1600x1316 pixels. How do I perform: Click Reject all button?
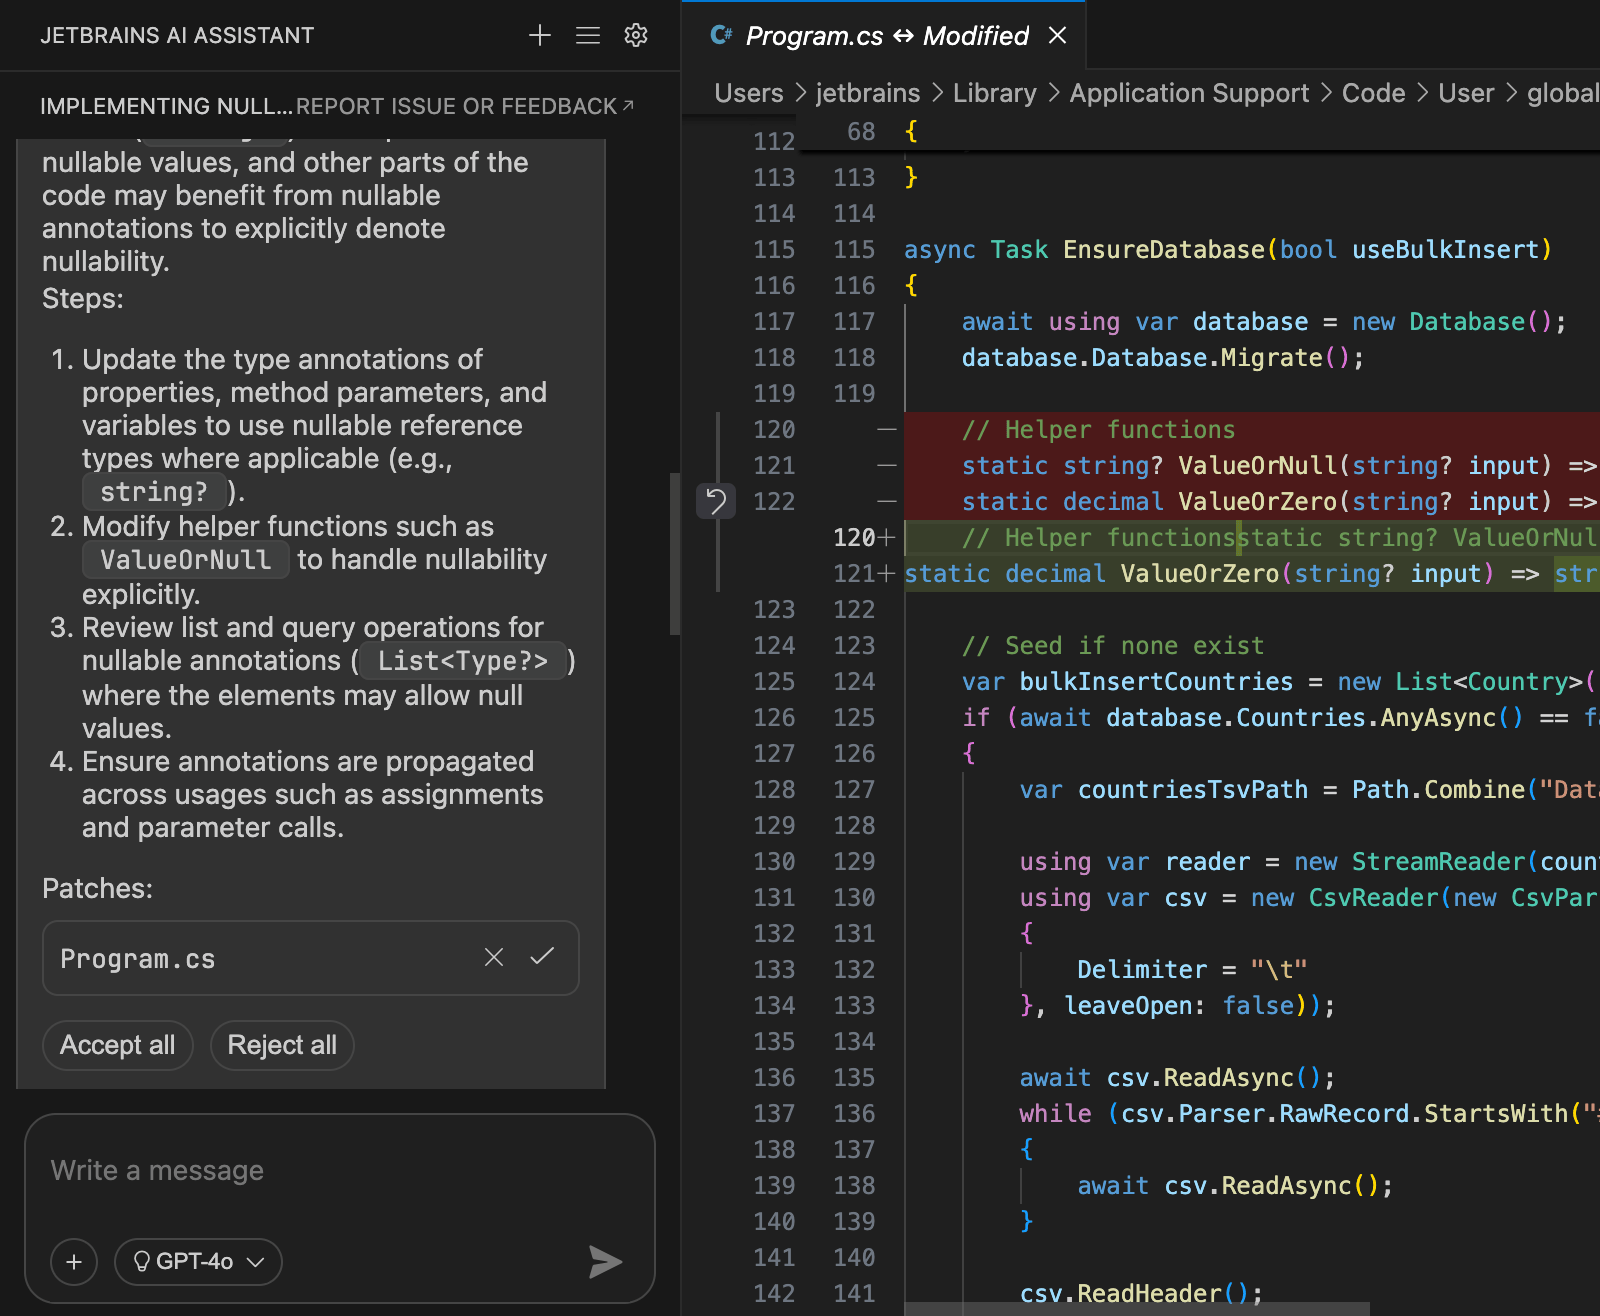pos(282,1045)
